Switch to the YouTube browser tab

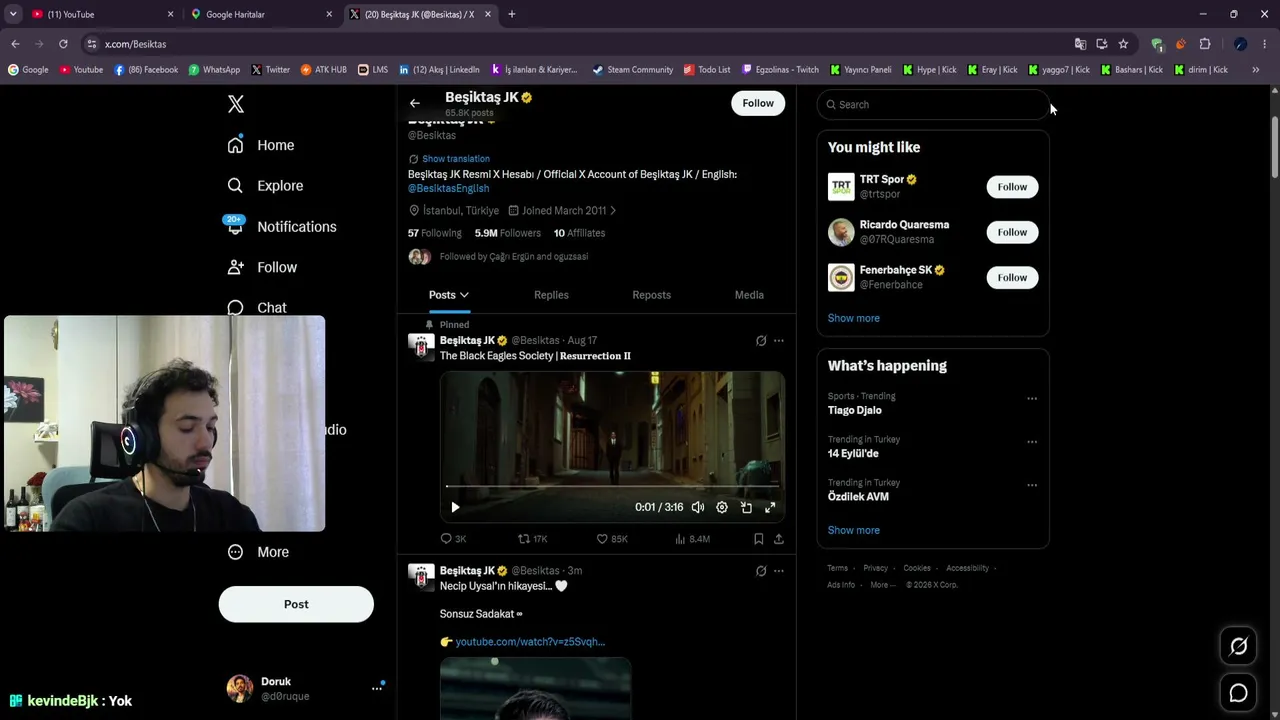point(103,14)
